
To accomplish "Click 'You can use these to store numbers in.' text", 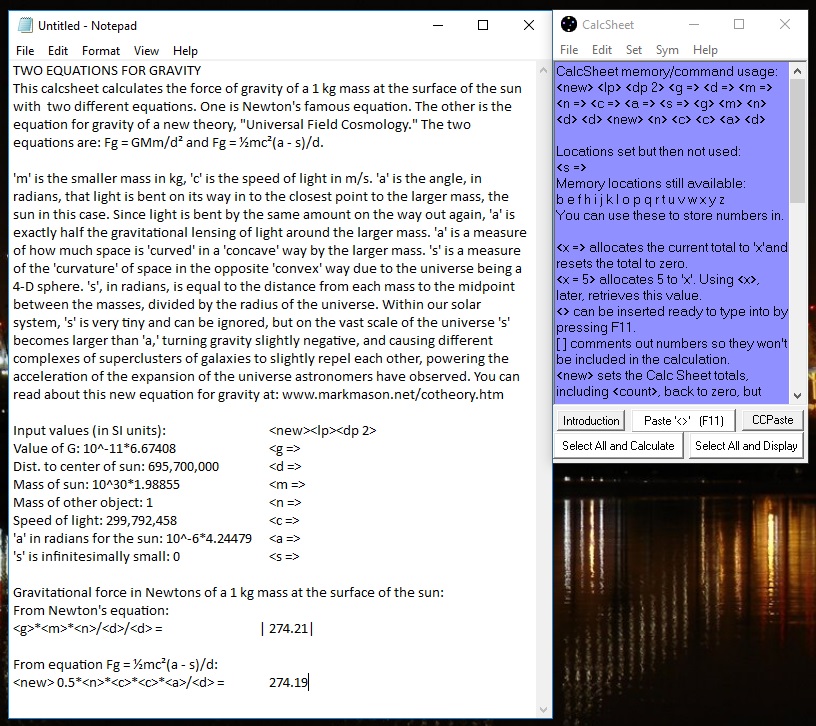I will pos(669,215).
